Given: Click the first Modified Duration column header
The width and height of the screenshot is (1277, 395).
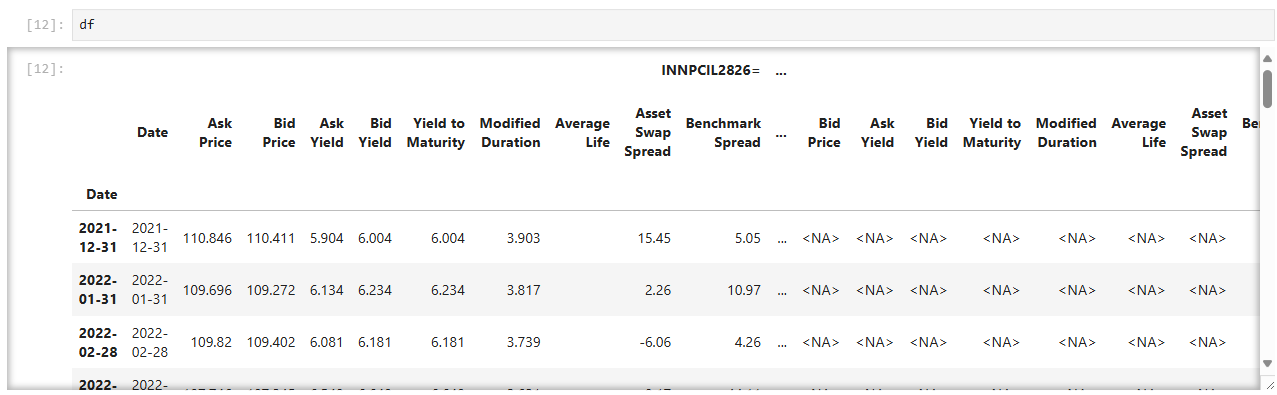Looking at the screenshot, I should (510, 133).
